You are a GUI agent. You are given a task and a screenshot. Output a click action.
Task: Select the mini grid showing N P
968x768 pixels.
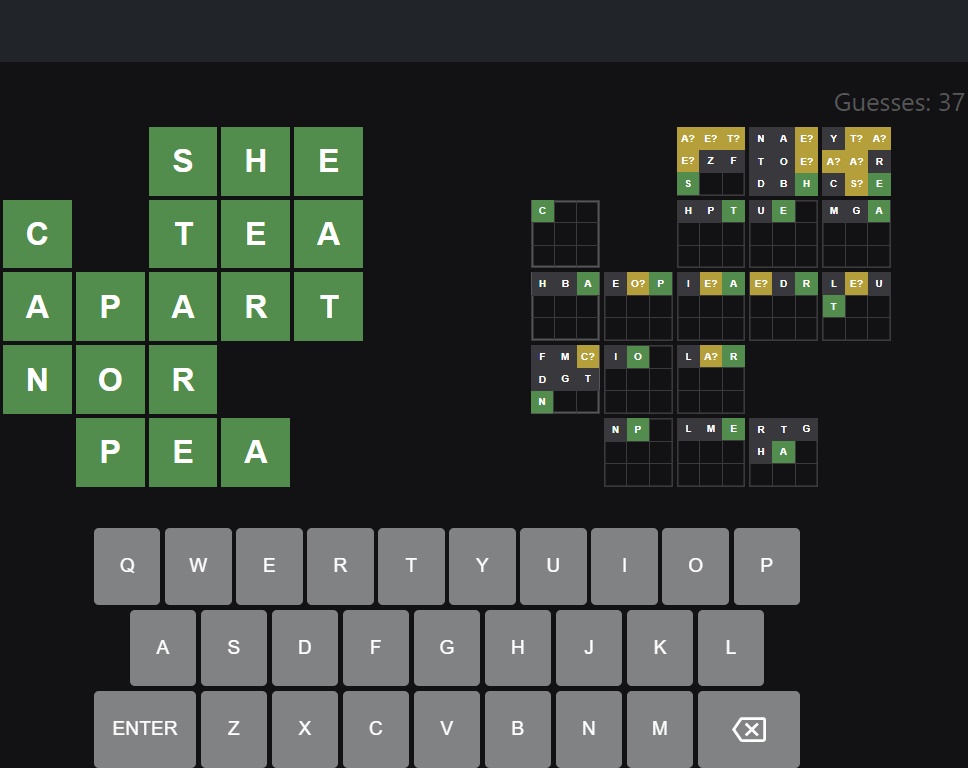638,452
